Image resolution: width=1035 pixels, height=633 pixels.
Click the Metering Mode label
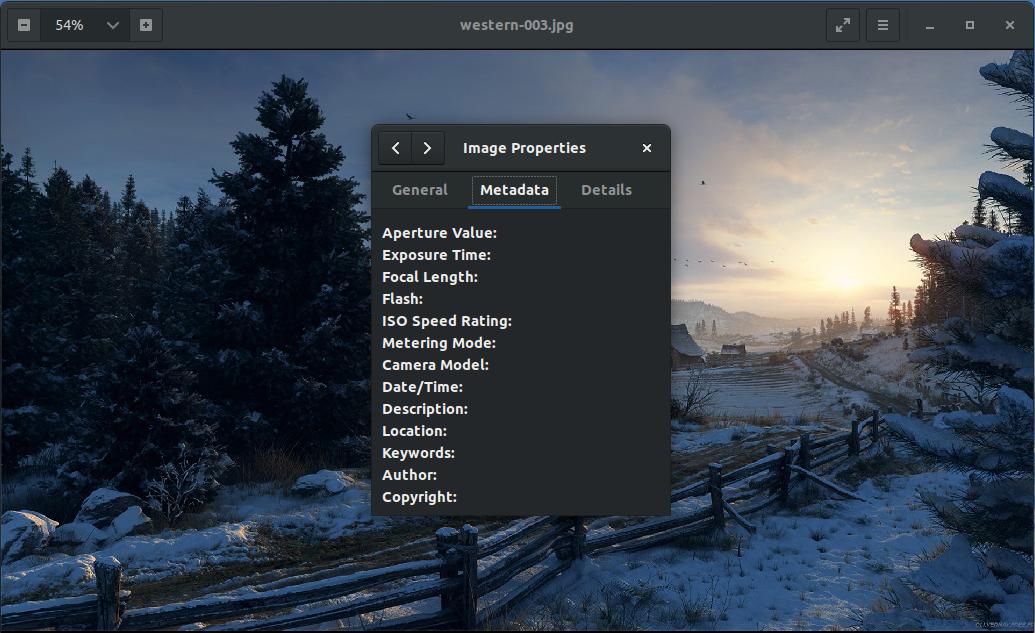point(439,343)
